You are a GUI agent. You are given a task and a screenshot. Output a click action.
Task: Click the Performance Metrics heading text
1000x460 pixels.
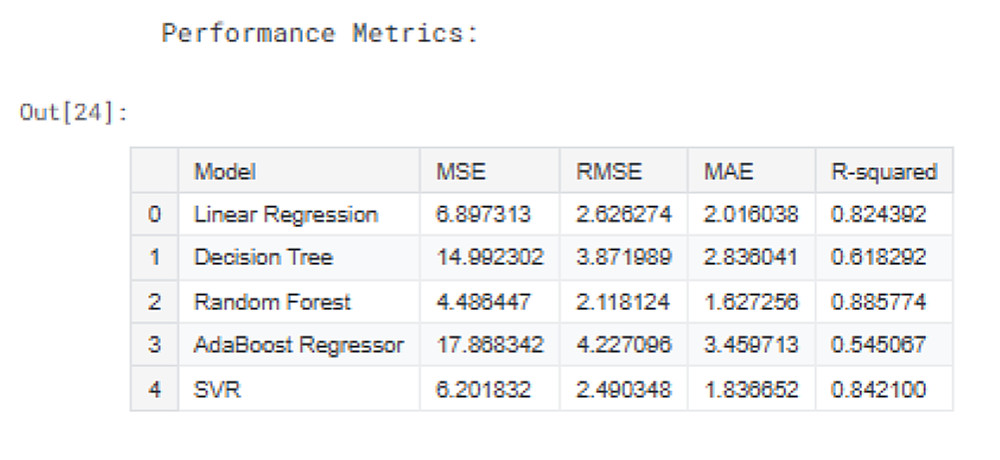320,33
